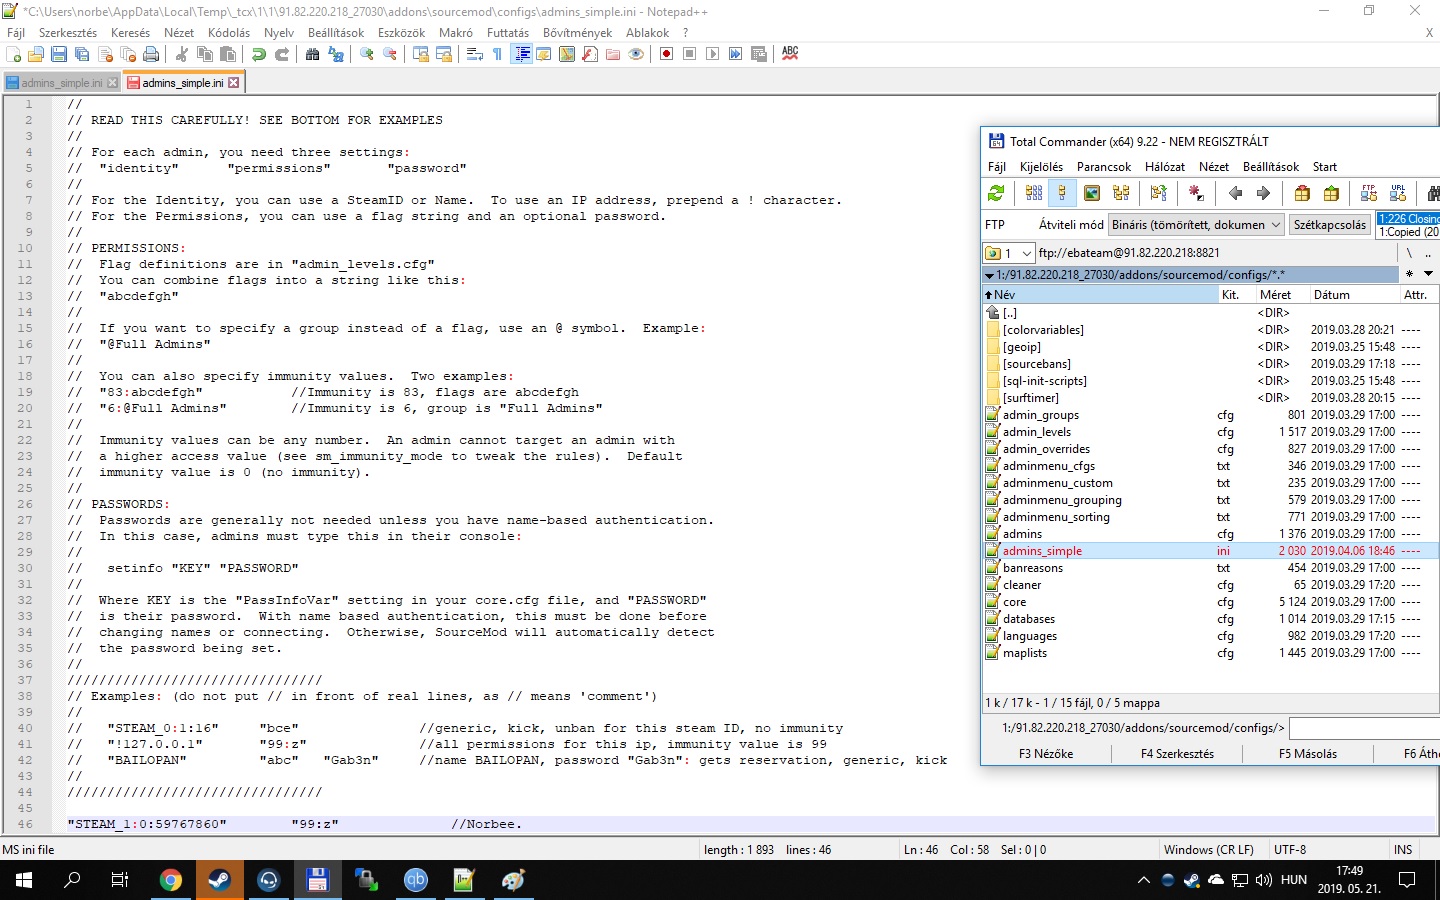1440x900 pixels.
Task: Switch to the first admins_simple.ini tab
Action: [61, 83]
